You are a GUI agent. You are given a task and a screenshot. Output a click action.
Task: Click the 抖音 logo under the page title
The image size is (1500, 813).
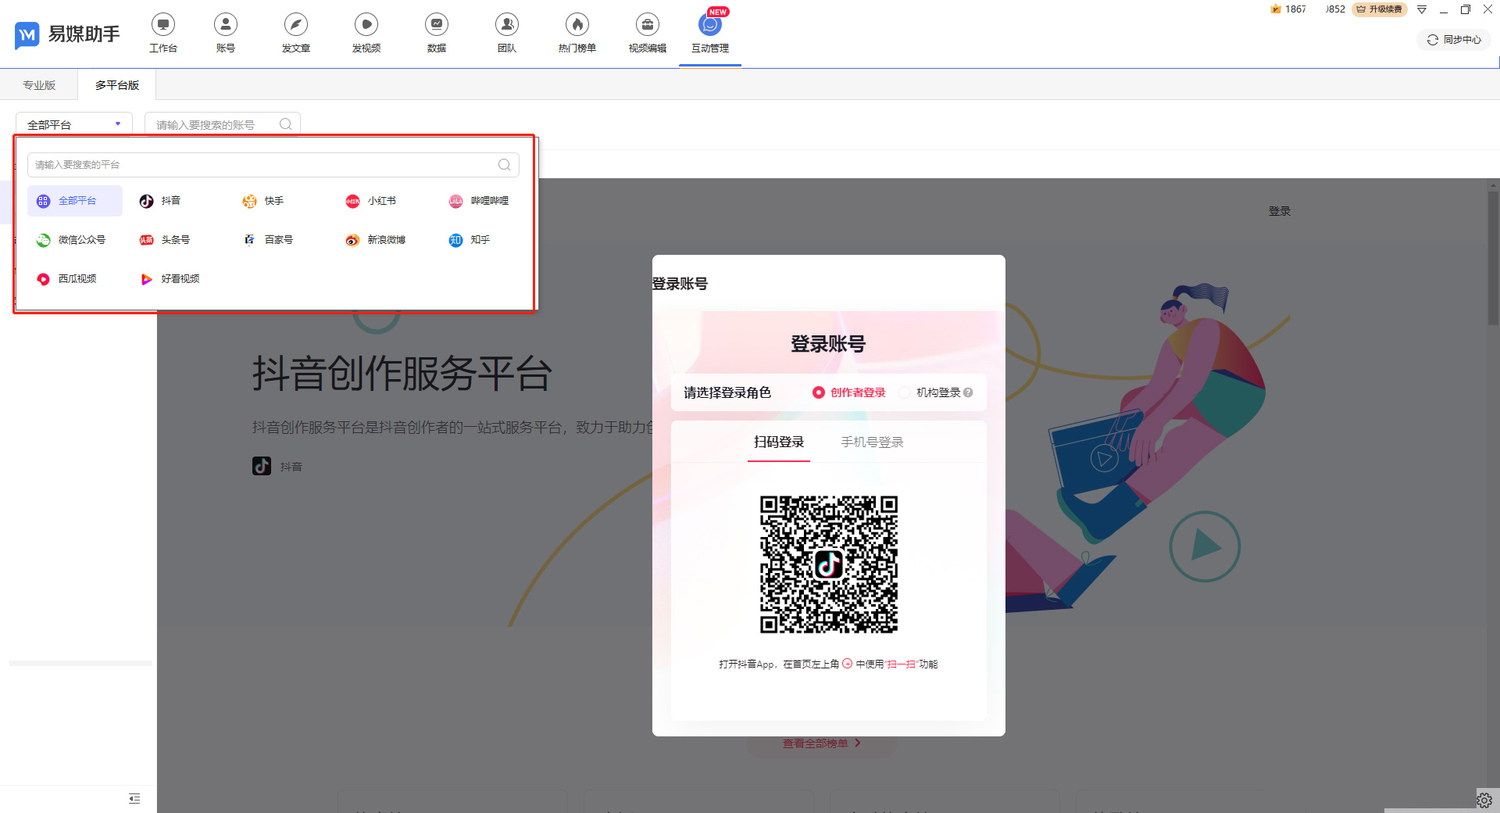click(262, 466)
